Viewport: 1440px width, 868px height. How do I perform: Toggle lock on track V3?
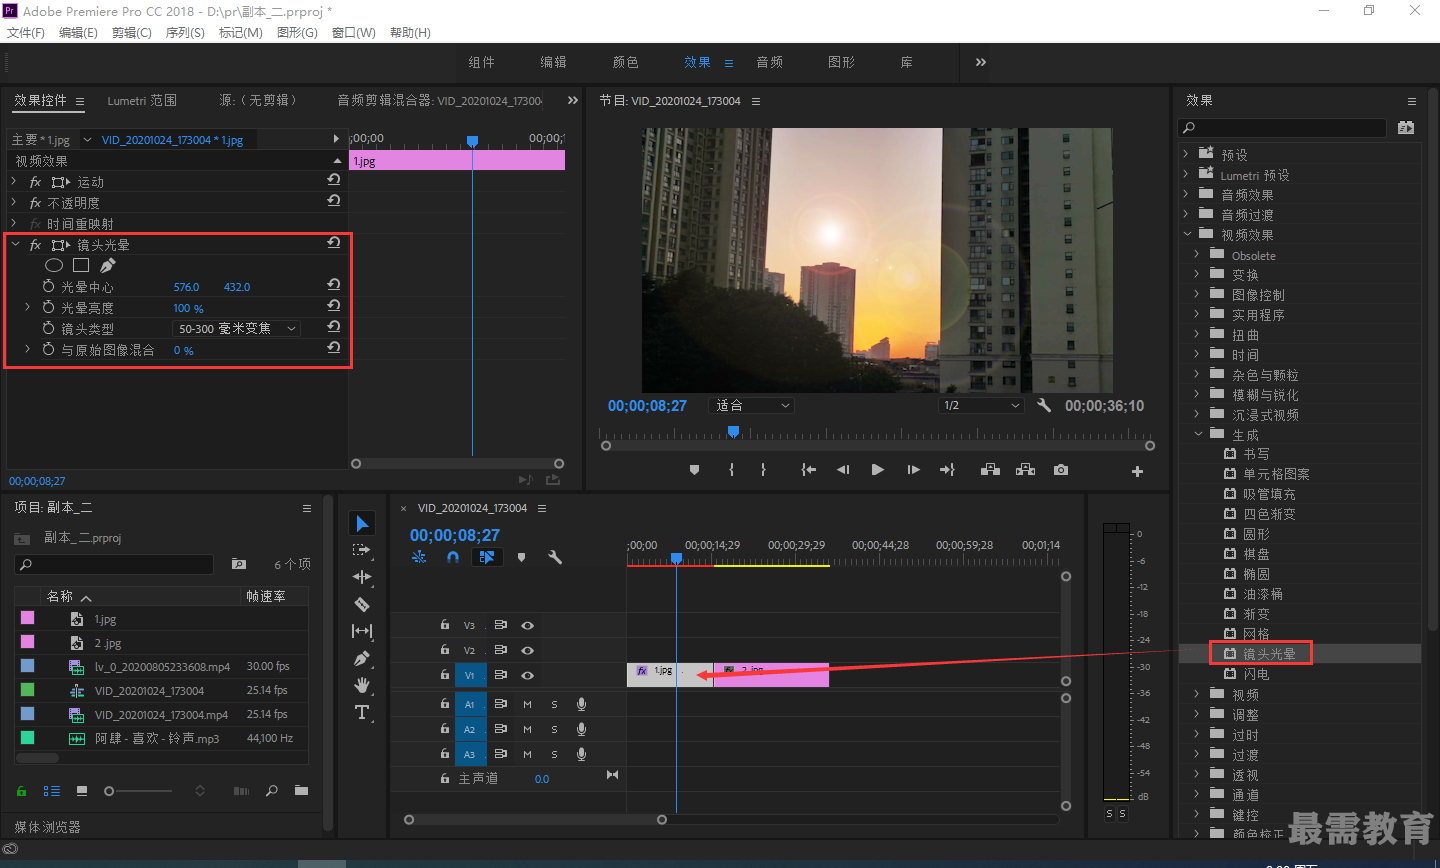point(445,624)
